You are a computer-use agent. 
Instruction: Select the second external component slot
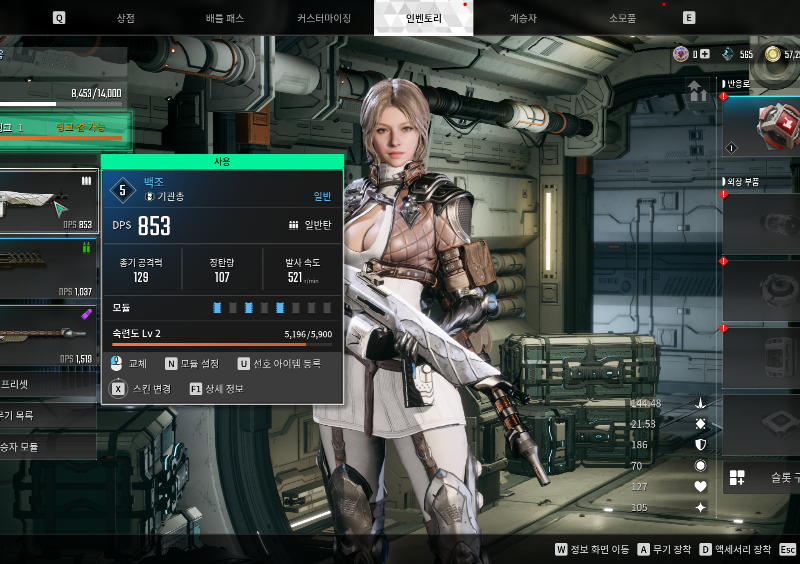(762, 291)
